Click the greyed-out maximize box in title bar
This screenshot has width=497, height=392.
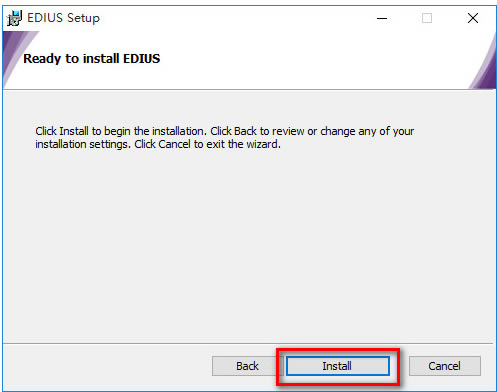click(427, 18)
